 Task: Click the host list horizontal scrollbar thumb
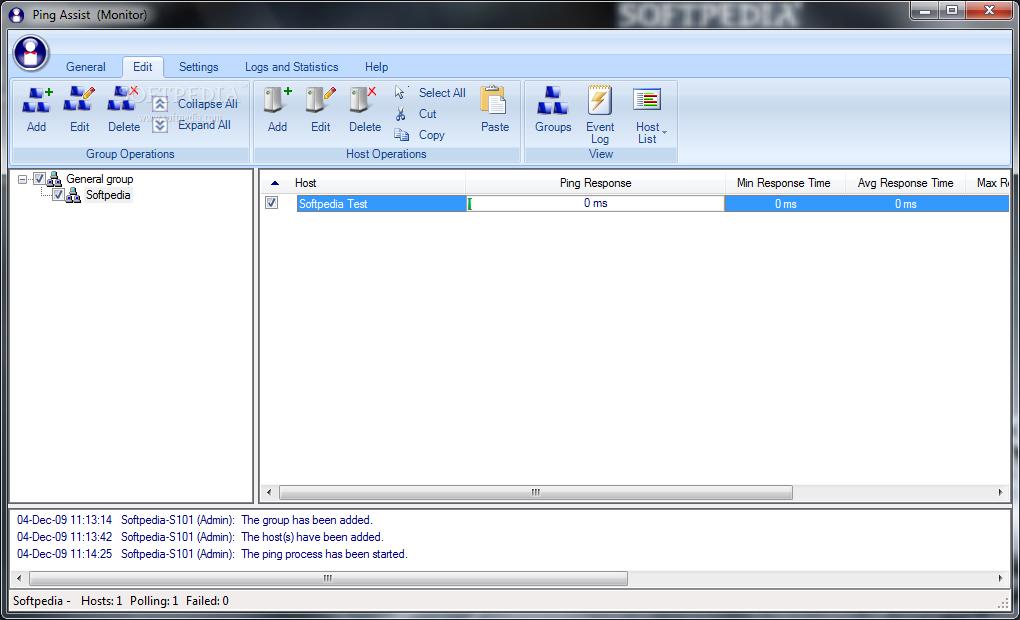535,492
